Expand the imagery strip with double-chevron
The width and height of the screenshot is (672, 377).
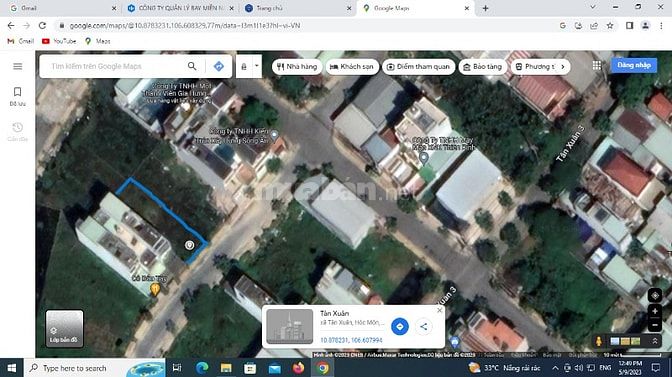tap(655, 341)
